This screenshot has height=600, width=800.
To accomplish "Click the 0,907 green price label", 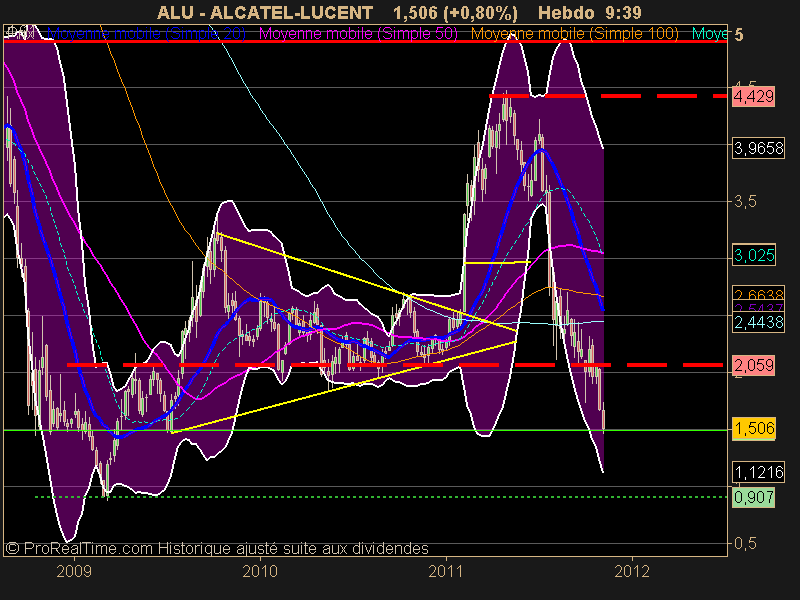I will coord(754,496).
